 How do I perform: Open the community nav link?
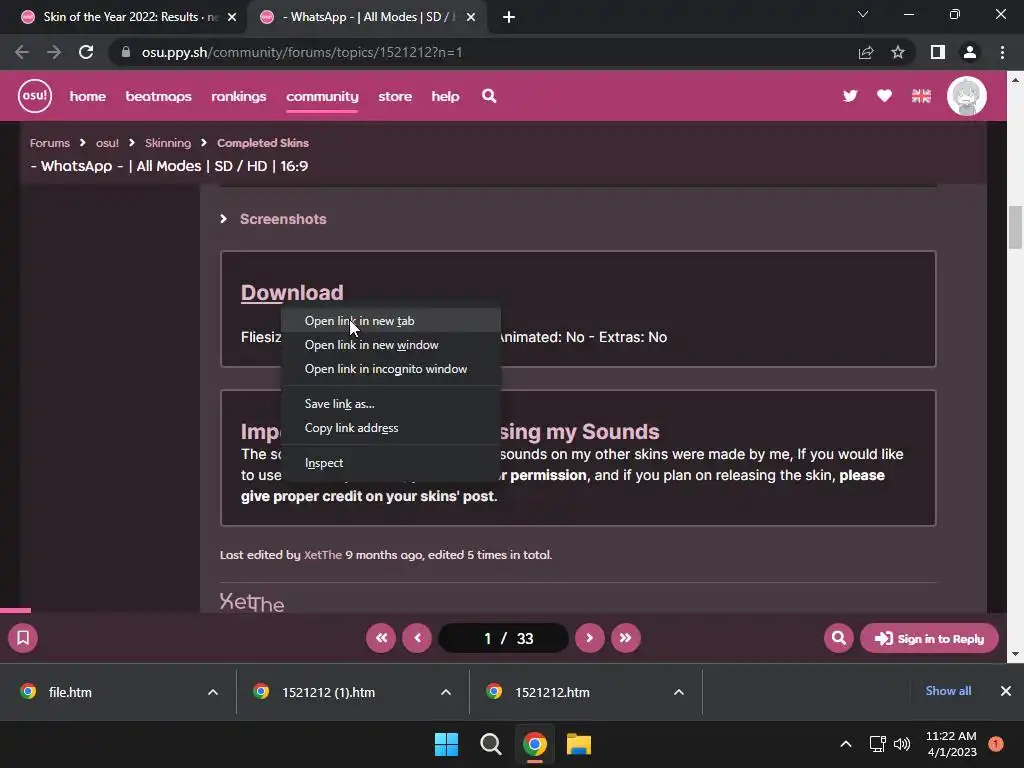323,96
